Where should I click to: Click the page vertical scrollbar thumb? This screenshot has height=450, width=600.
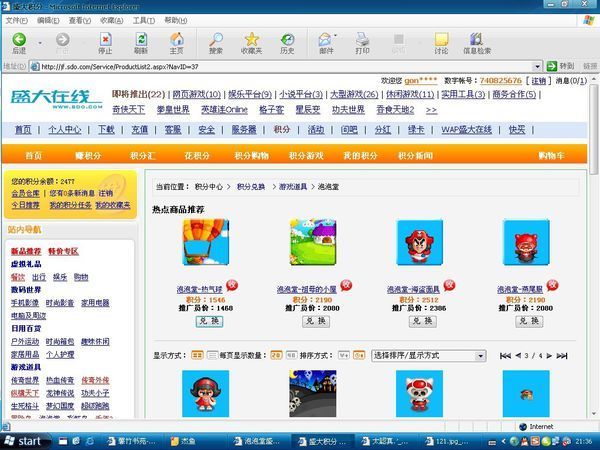594,129
